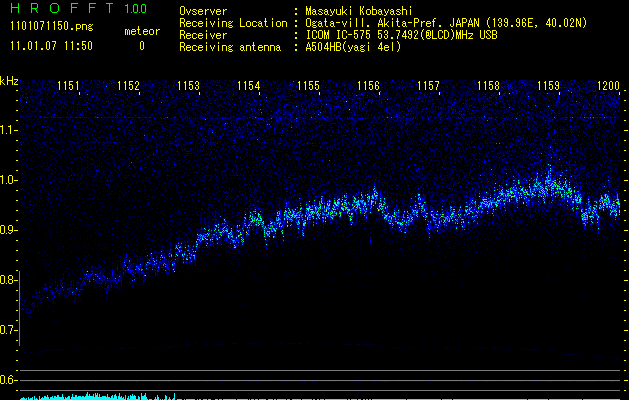Screen dimensions: 629x400
Task: Select the 1159 time marker
Action: coord(548,87)
